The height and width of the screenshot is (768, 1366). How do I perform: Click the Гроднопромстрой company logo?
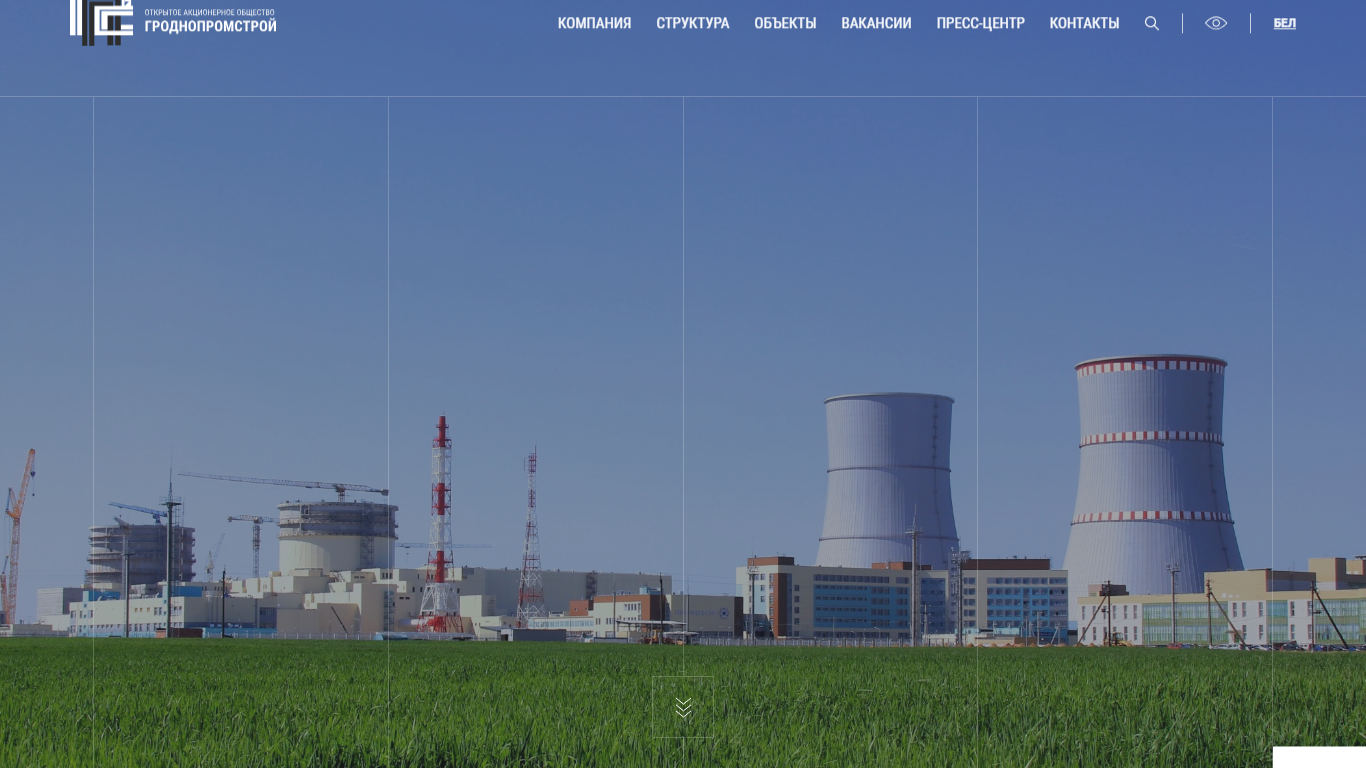(173, 22)
